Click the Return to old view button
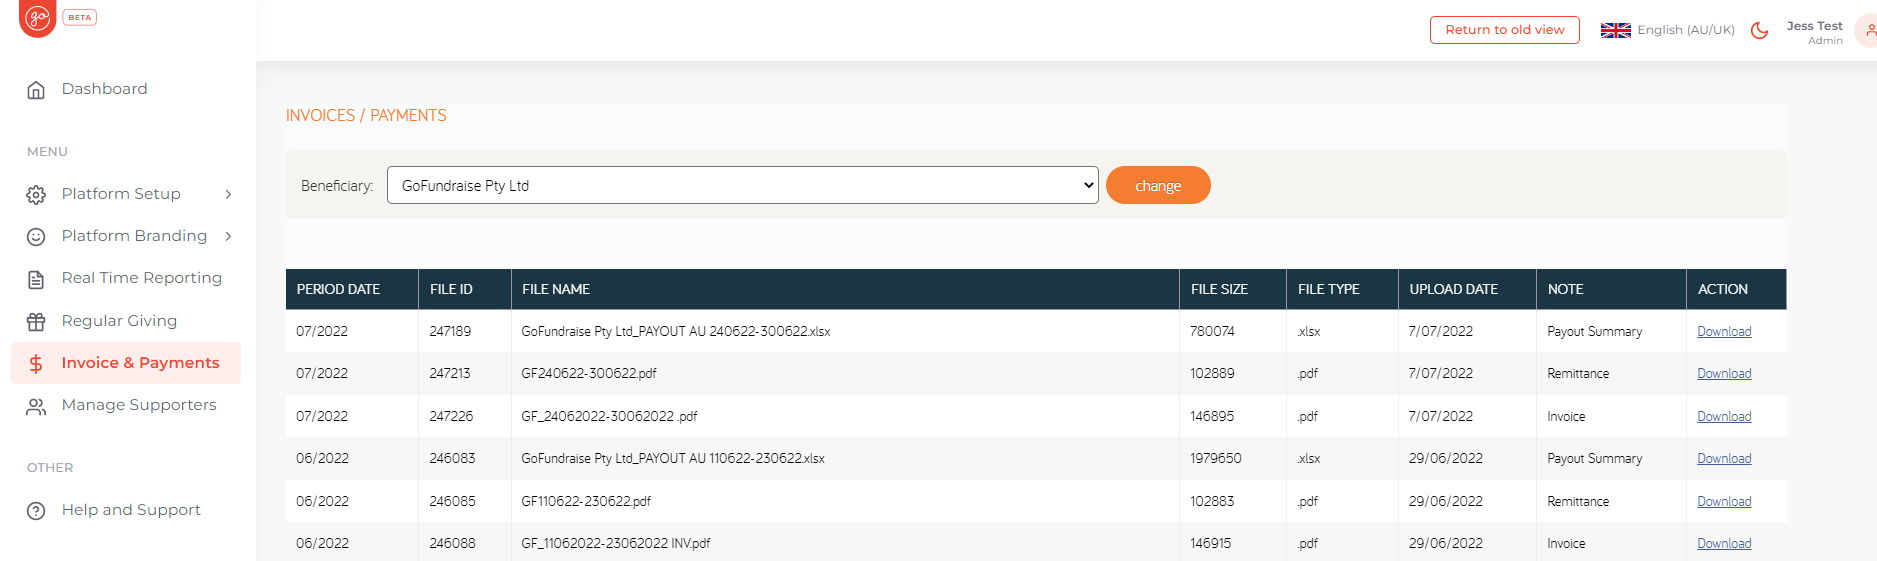 click(x=1504, y=30)
